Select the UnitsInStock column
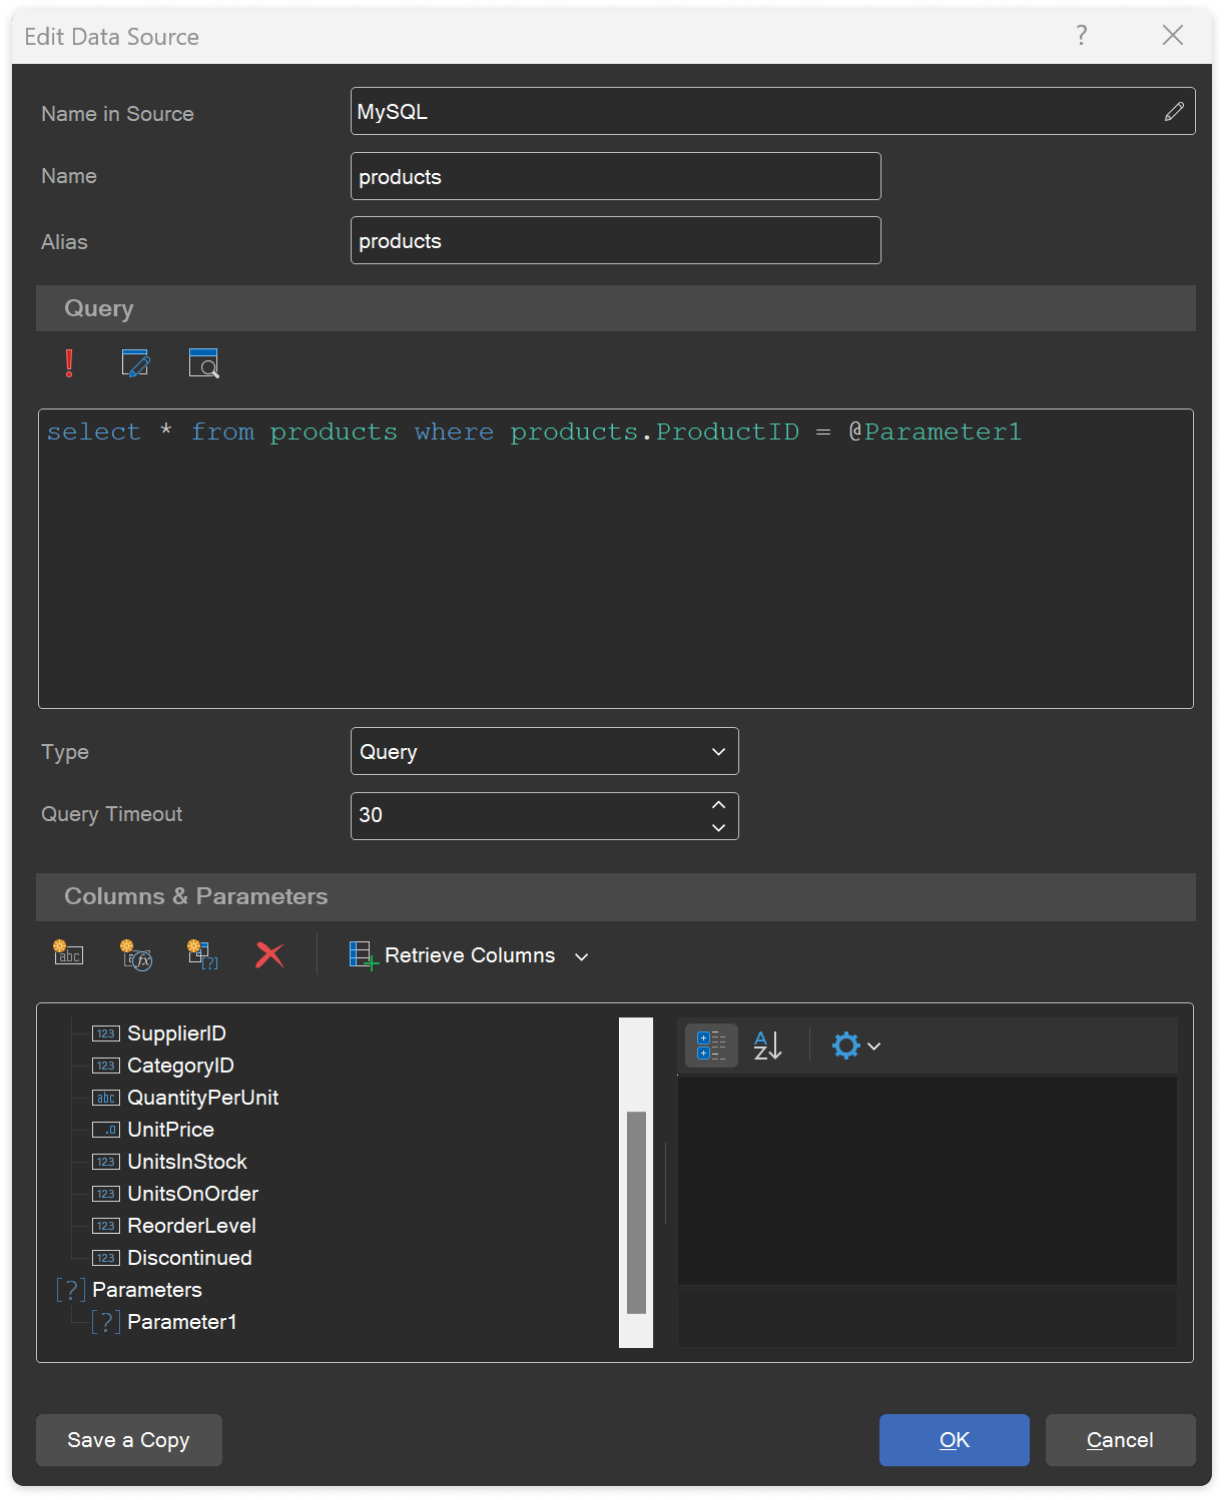1224x1500 pixels. (169, 1161)
